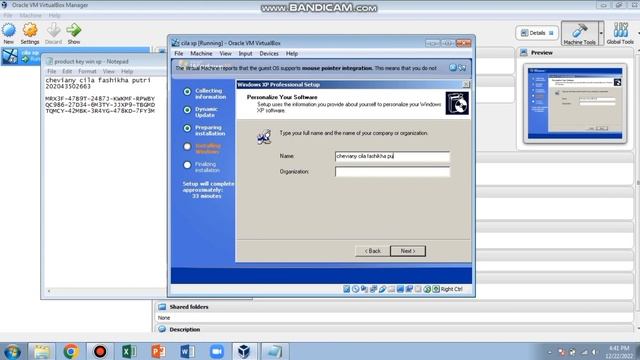Click the display status icon in VM status bar
This screenshot has width=640, height=360.
(x=400, y=289)
